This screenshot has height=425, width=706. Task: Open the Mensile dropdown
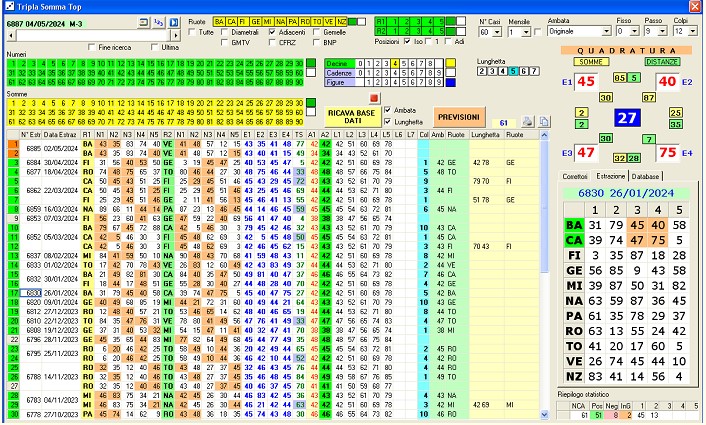(x=526, y=32)
